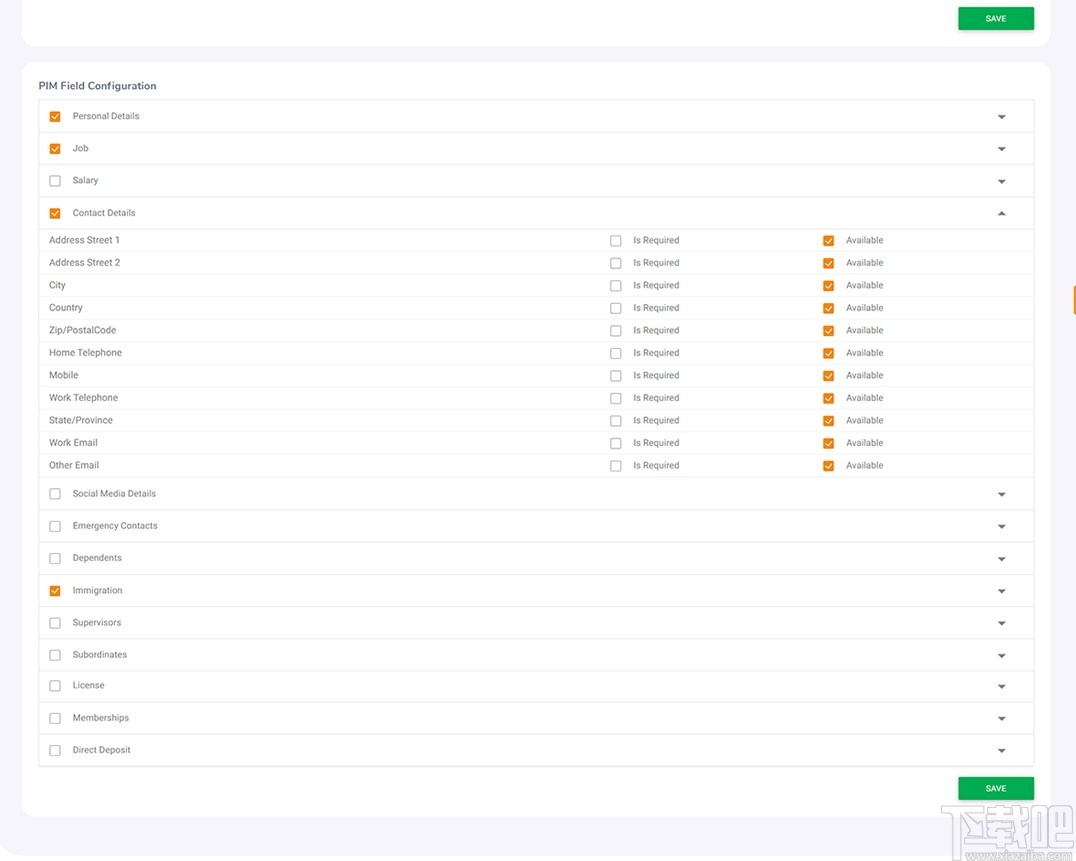Uncheck Available for Country
The height and width of the screenshot is (861, 1076).
[x=828, y=309]
